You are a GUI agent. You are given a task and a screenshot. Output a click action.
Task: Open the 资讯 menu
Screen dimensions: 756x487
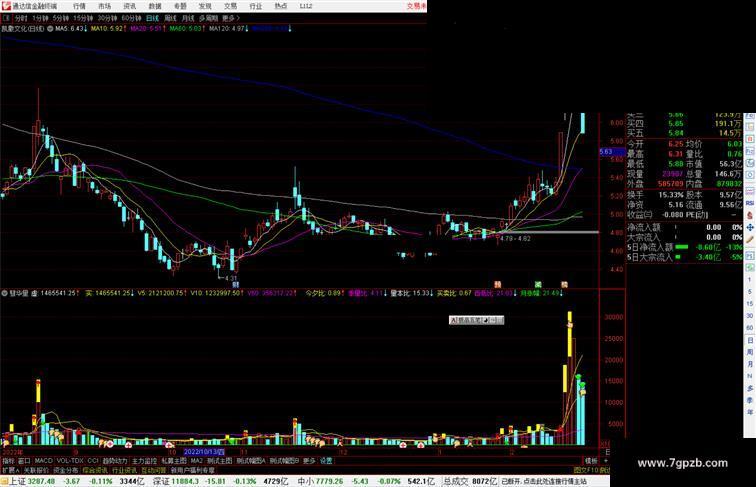(x=129, y=6)
